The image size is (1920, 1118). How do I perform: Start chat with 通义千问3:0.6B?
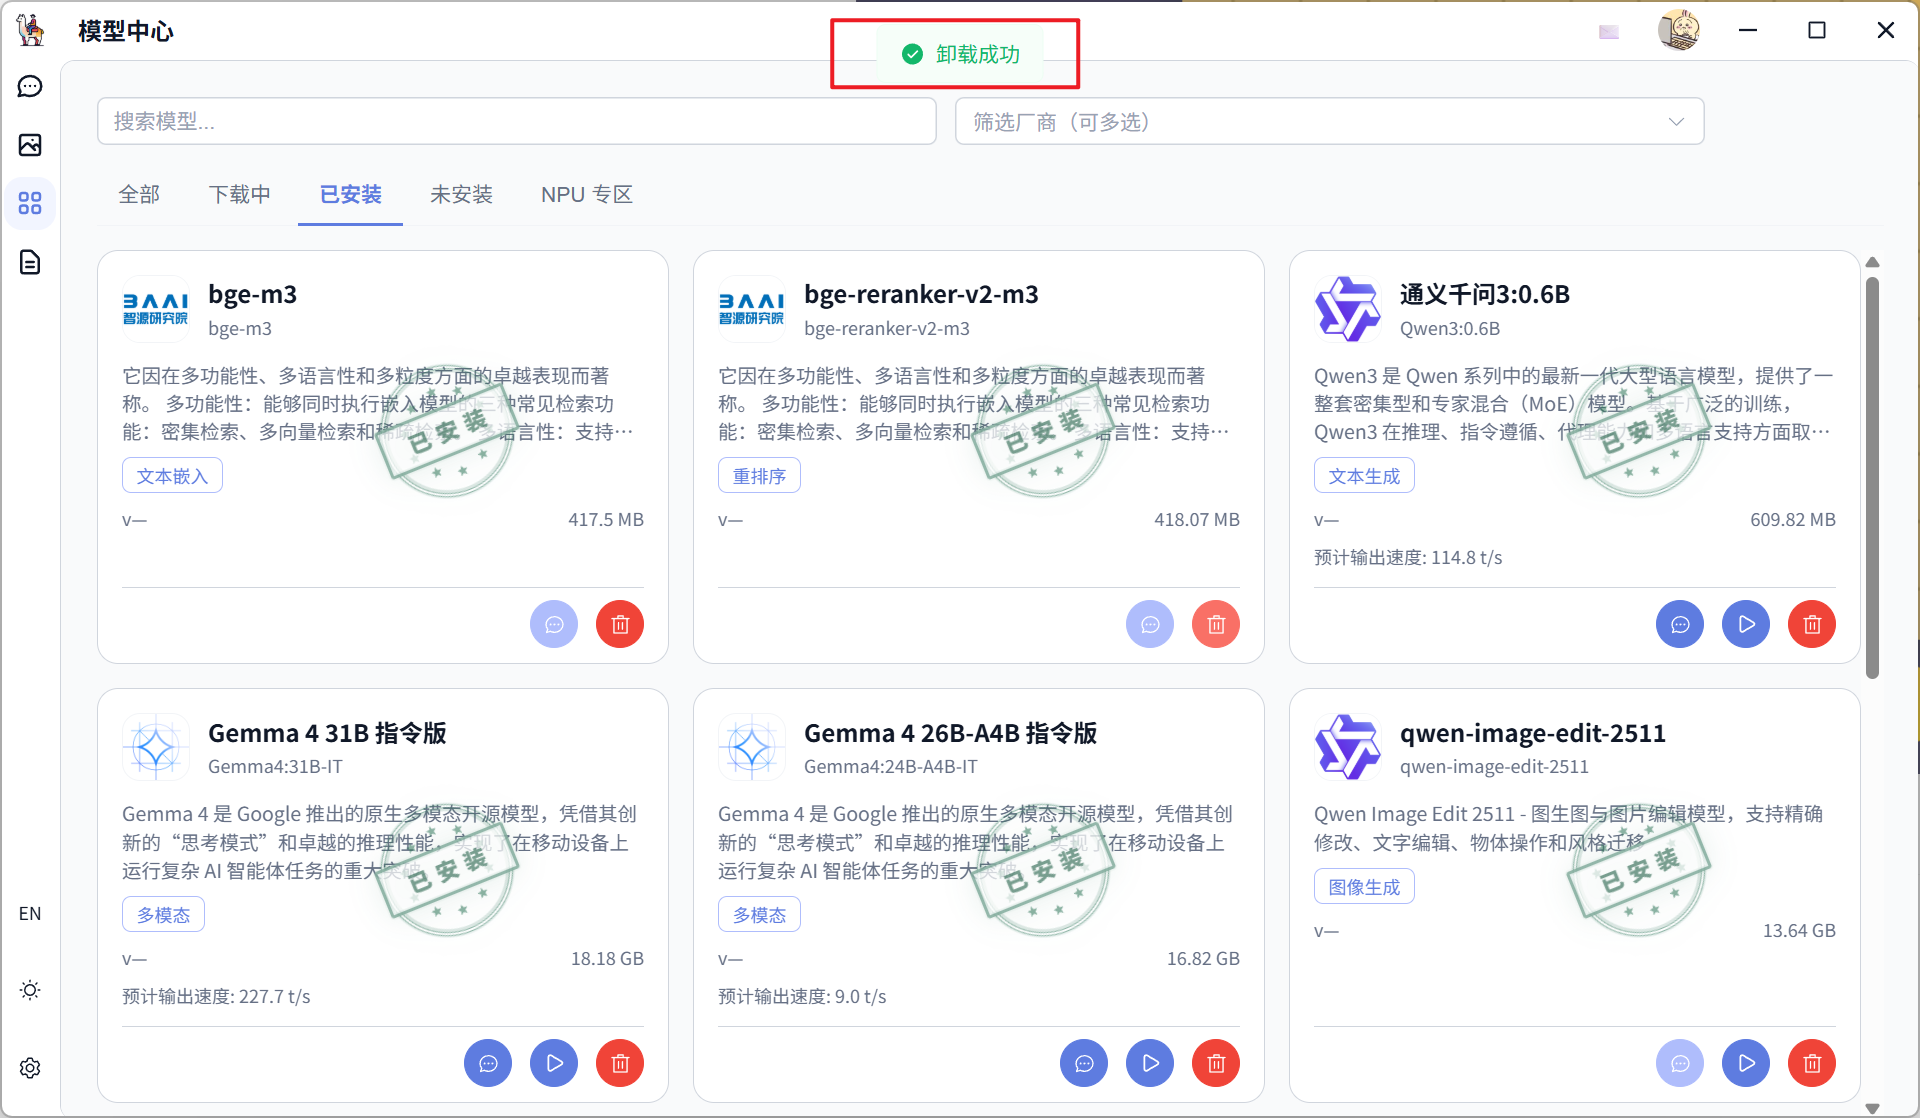pyautogui.click(x=1680, y=624)
